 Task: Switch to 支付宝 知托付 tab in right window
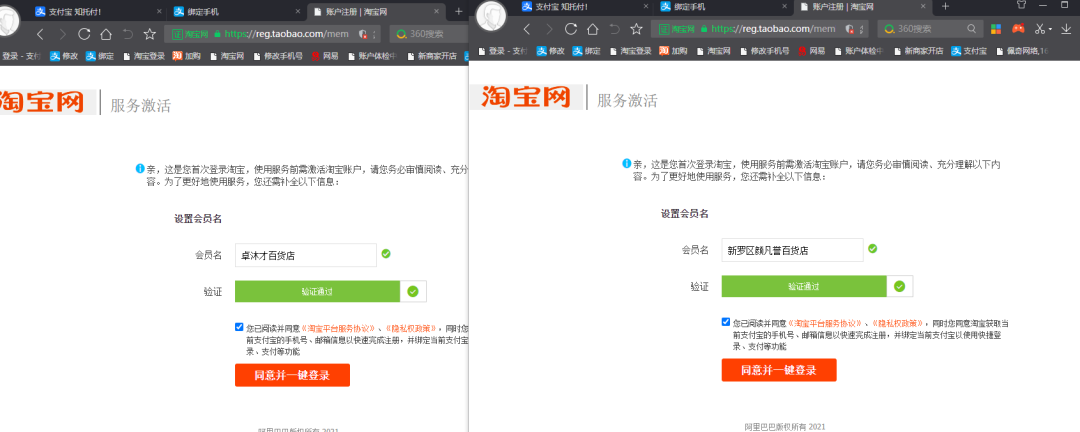click(584, 7)
